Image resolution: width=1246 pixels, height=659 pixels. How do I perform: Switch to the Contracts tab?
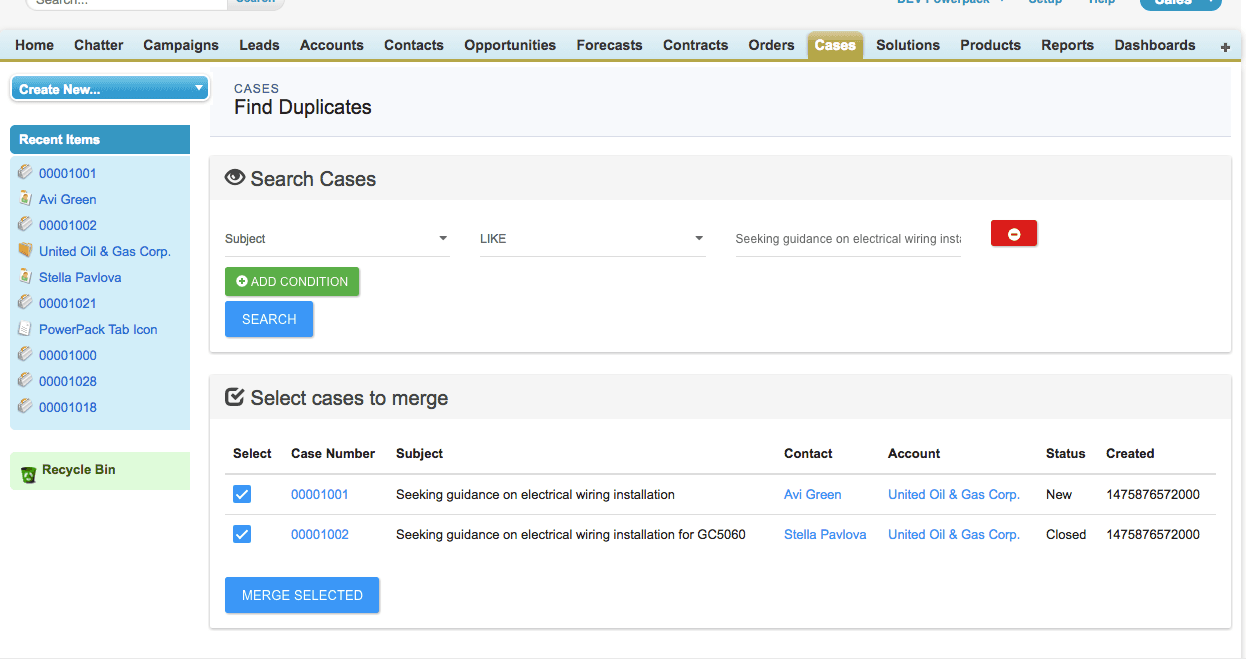[696, 45]
